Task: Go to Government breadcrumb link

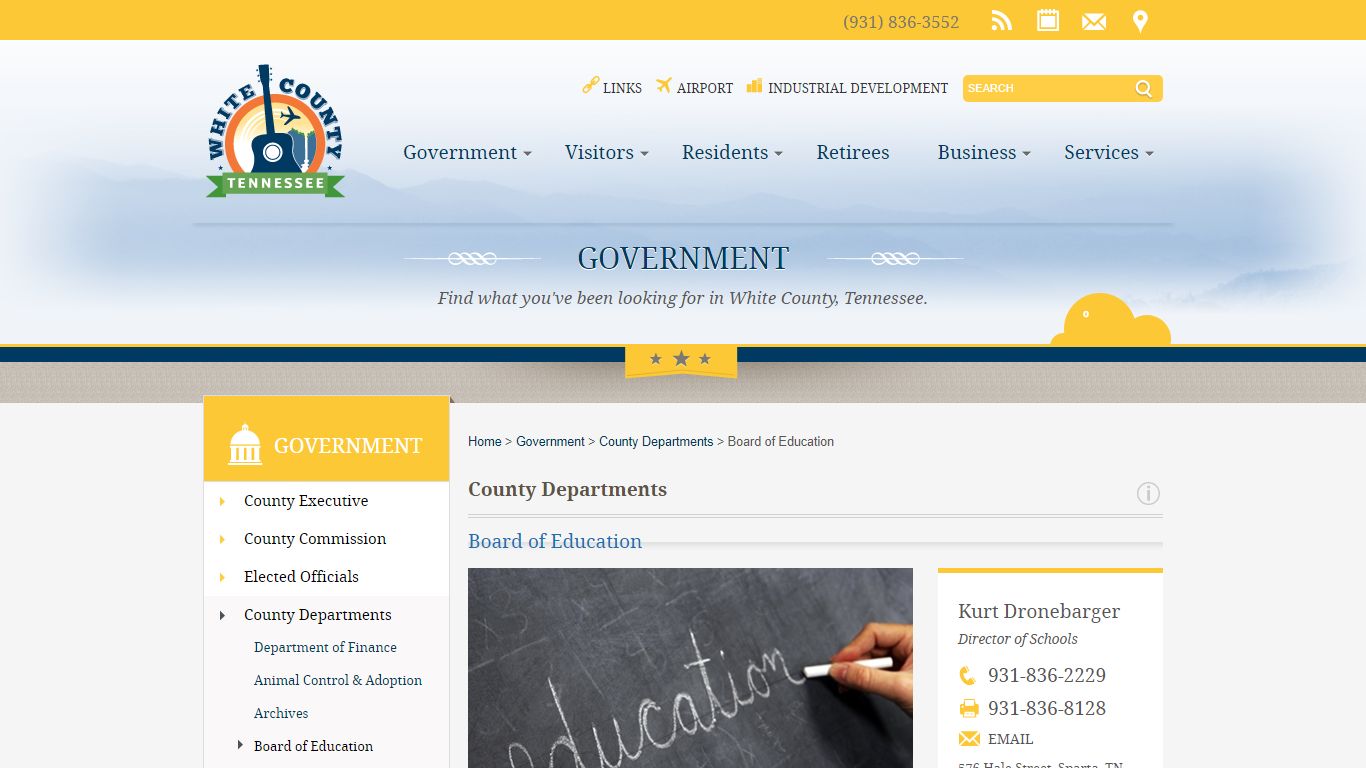Action: pyautogui.click(x=550, y=441)
